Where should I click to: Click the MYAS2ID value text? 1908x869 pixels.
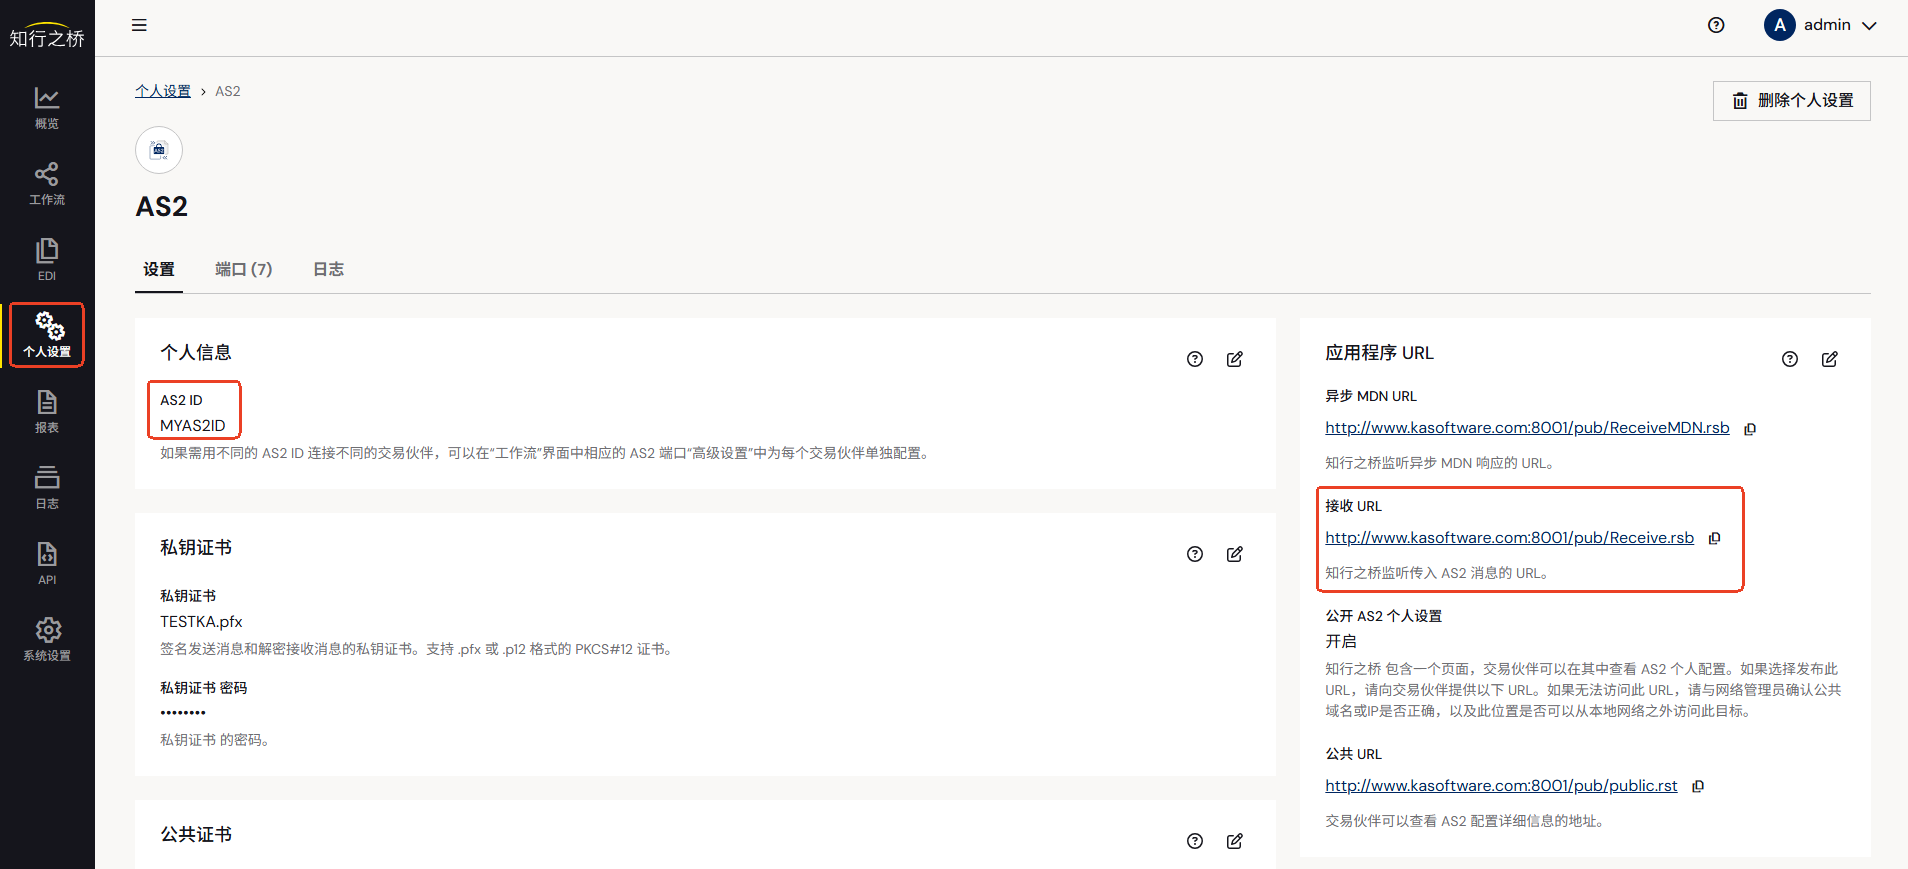click(x=193, y=425)
